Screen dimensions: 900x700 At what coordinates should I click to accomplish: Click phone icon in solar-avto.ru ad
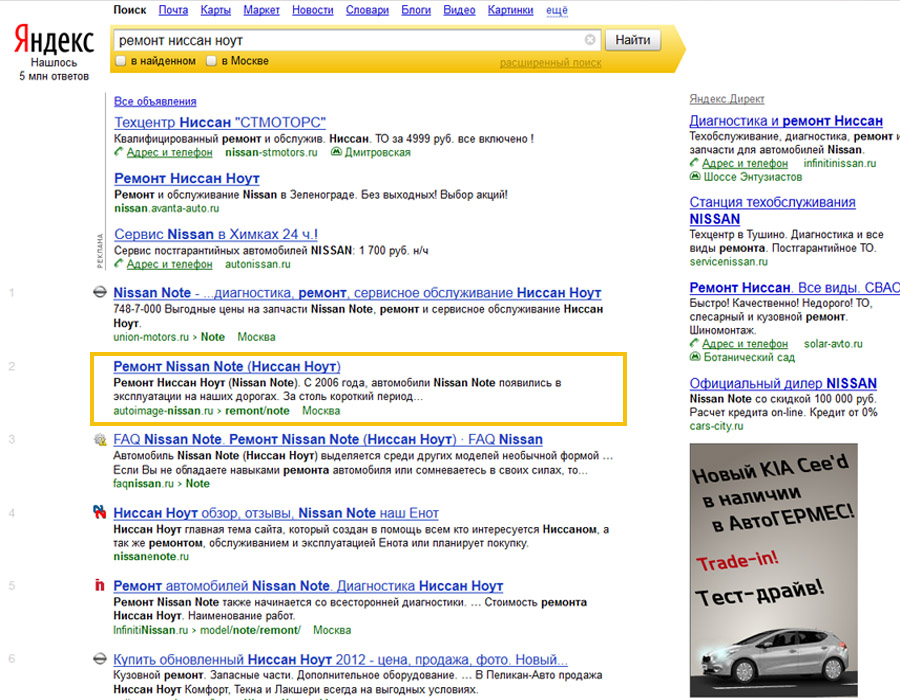click(695, 343)
